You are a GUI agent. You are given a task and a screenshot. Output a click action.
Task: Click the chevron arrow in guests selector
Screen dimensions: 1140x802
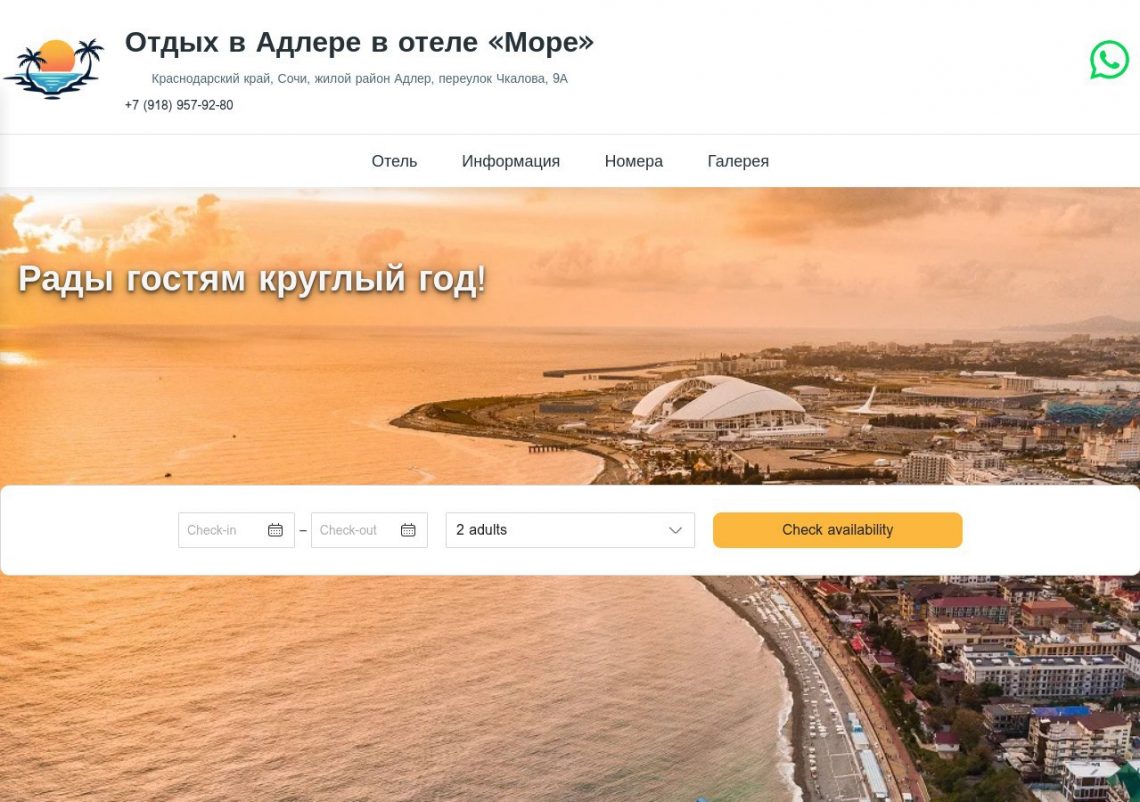(675, 530)
